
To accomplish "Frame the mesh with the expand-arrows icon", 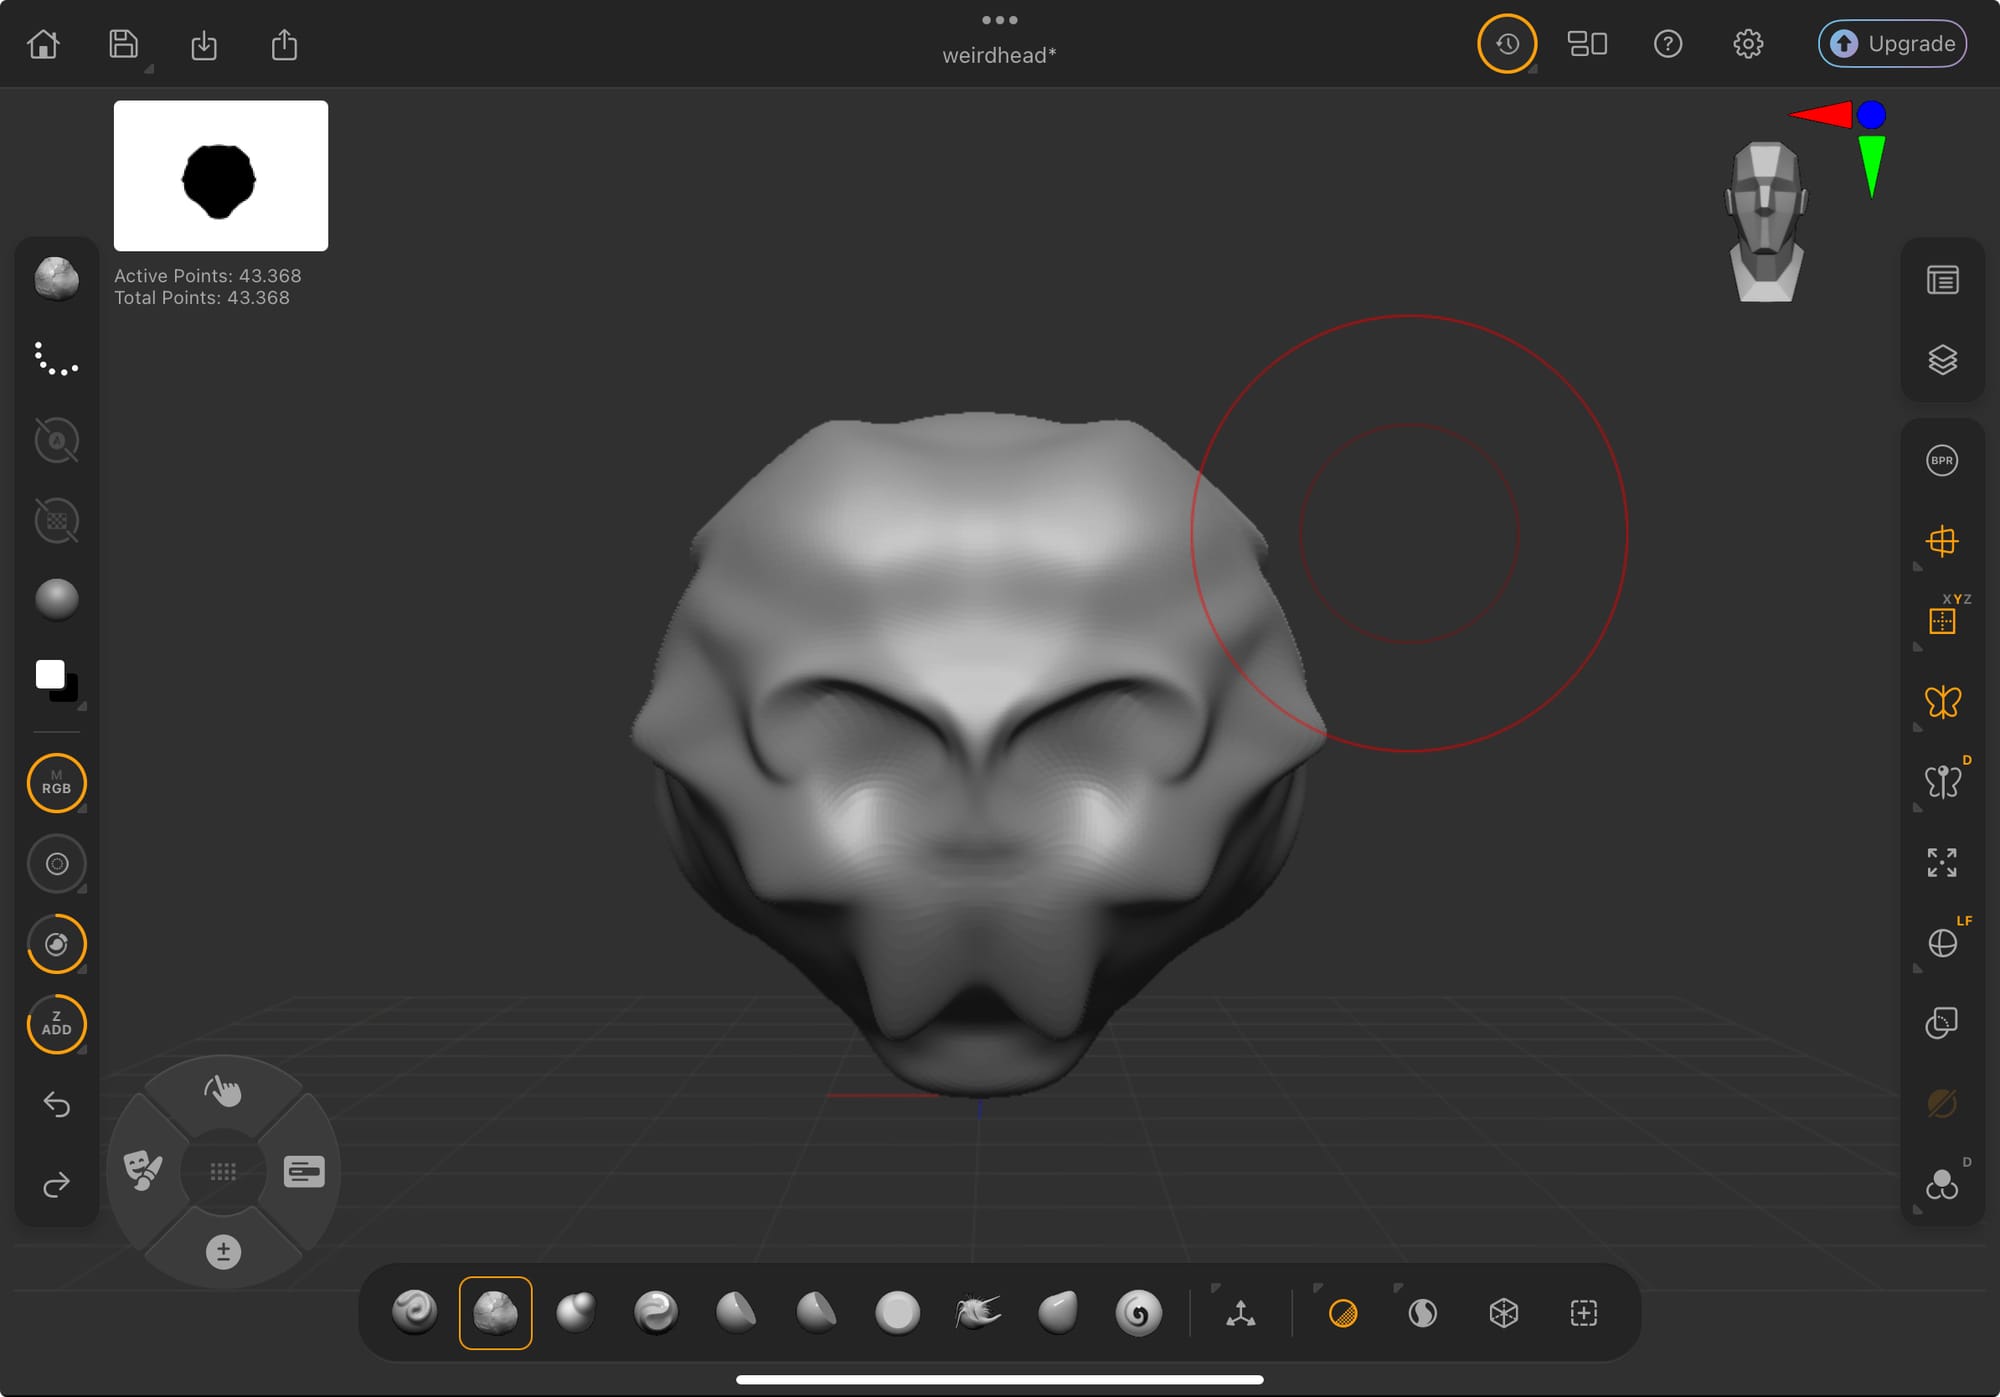I will [x=1941, y=862].
